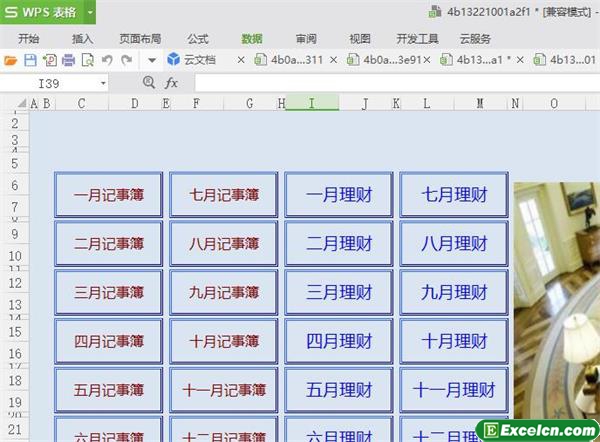Click the 十月记事簿 button
The width and height of the screenshot is (600, 442).
(224, 341)
